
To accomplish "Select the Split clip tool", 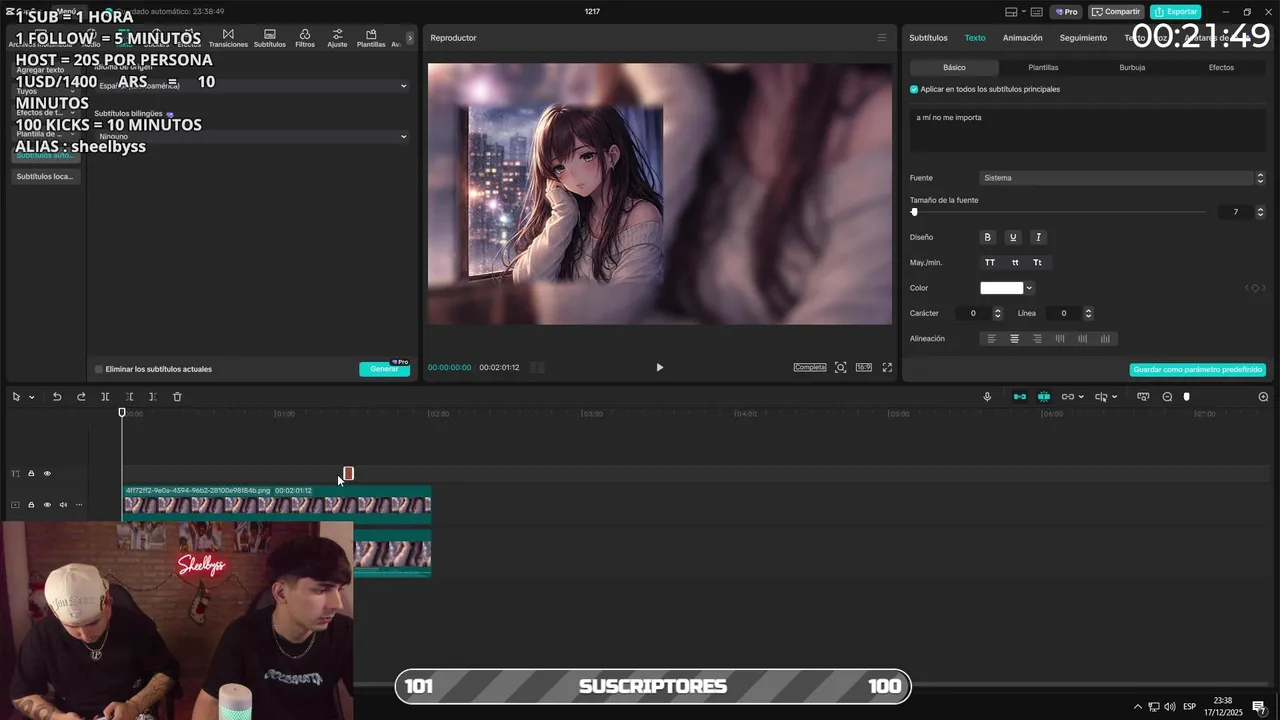I will tap(105, 397).
